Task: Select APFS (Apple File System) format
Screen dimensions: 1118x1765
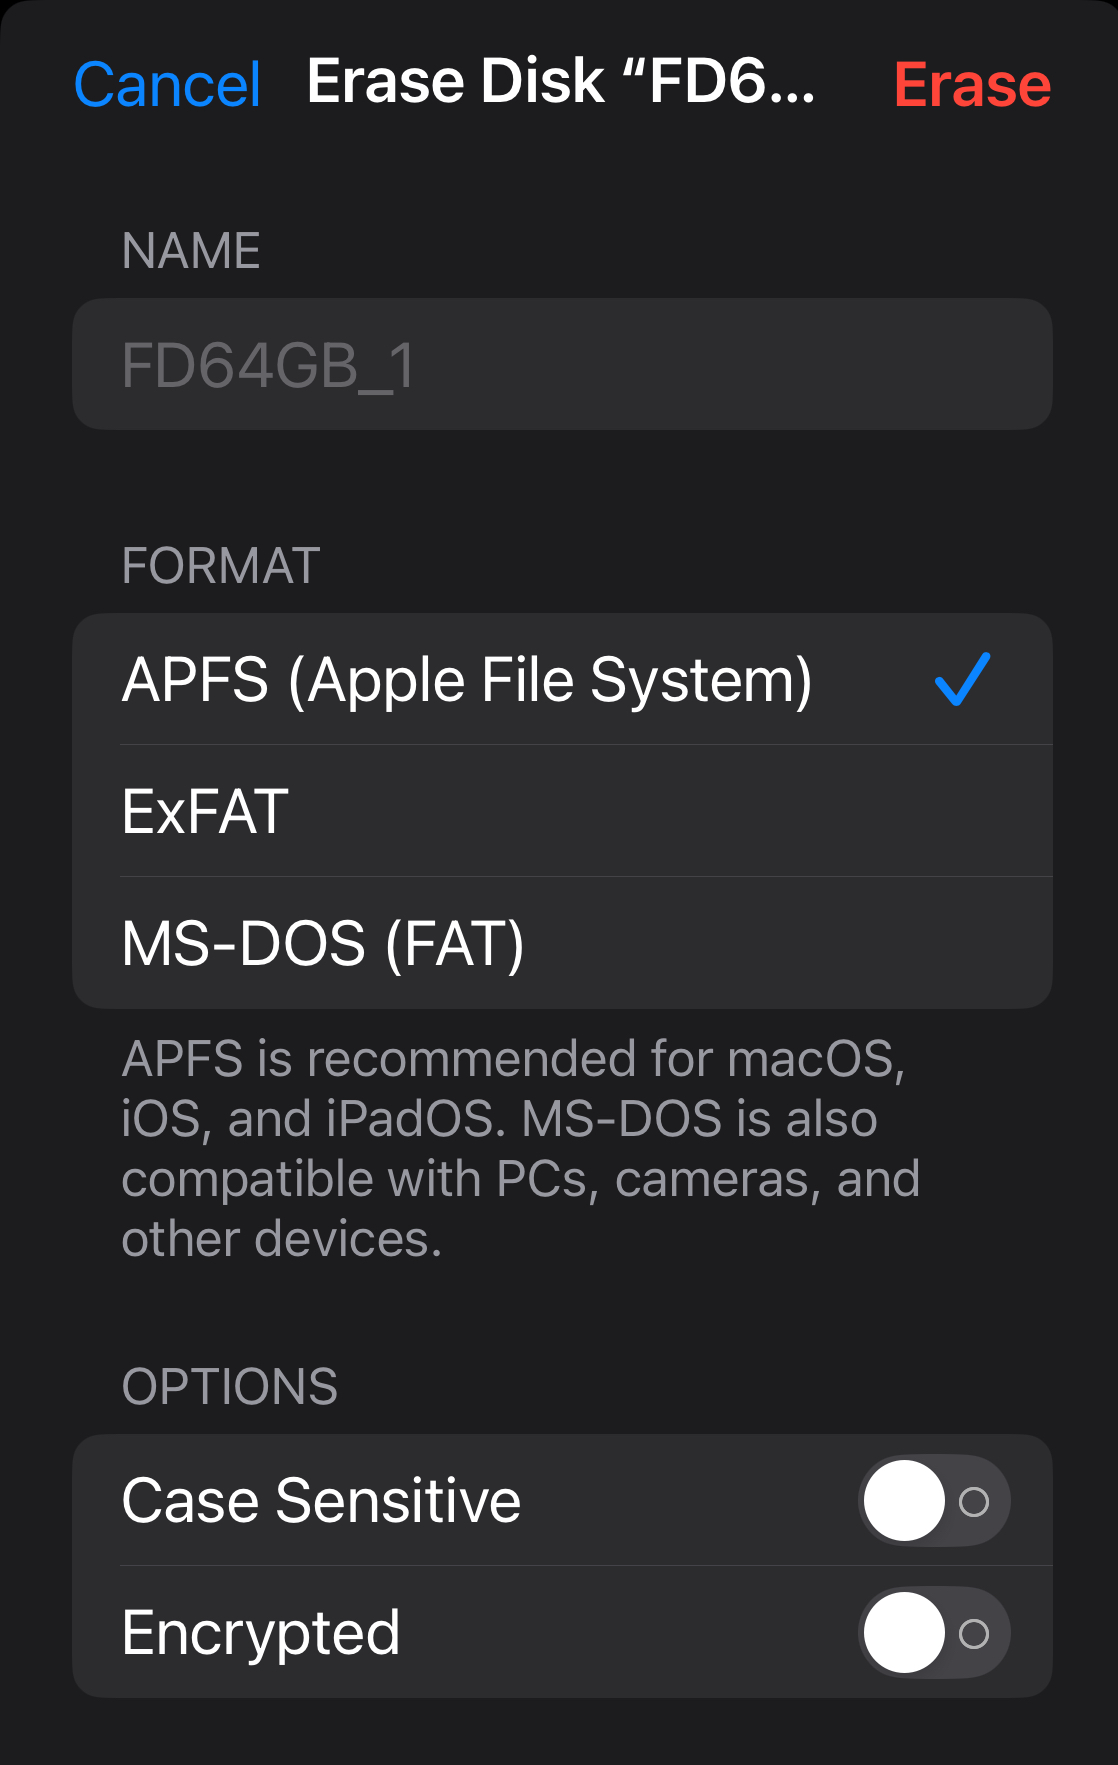Action: click(466, 680)
